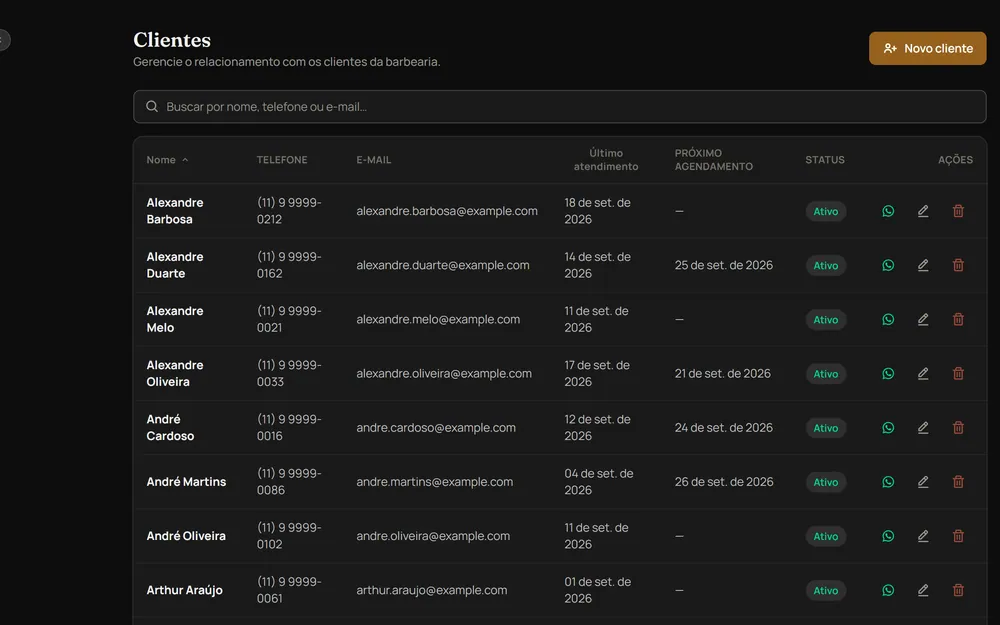Click Ativo badge for Arthur Araújo
The image size is (1000, 625).
pyautogui.click(x=825, y=591)
